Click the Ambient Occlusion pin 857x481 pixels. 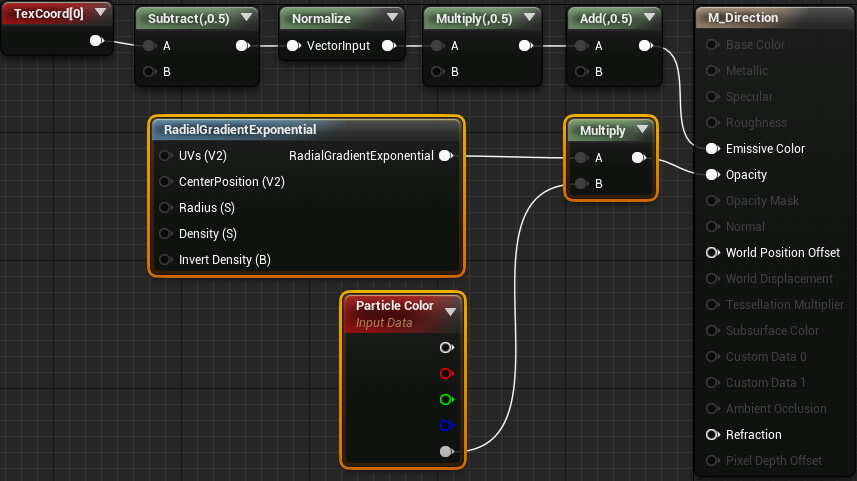(x=712, y=408)
